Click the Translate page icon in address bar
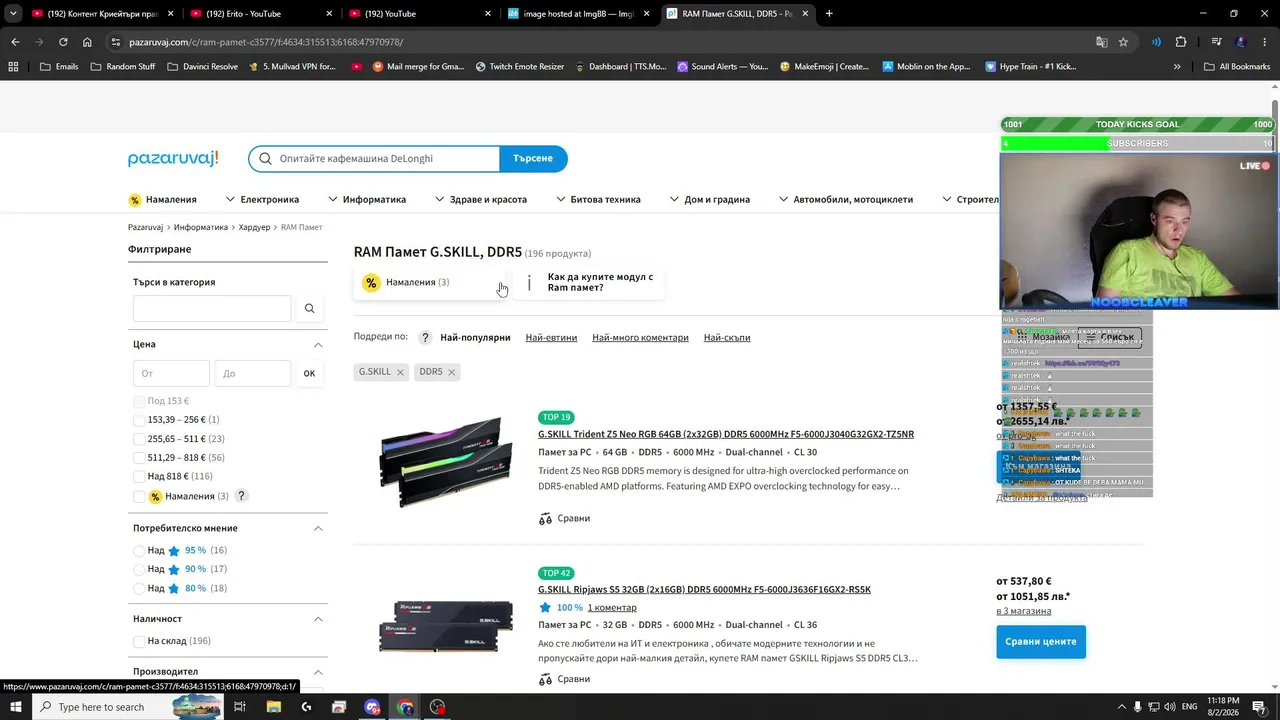 [x=1101, y=42]
